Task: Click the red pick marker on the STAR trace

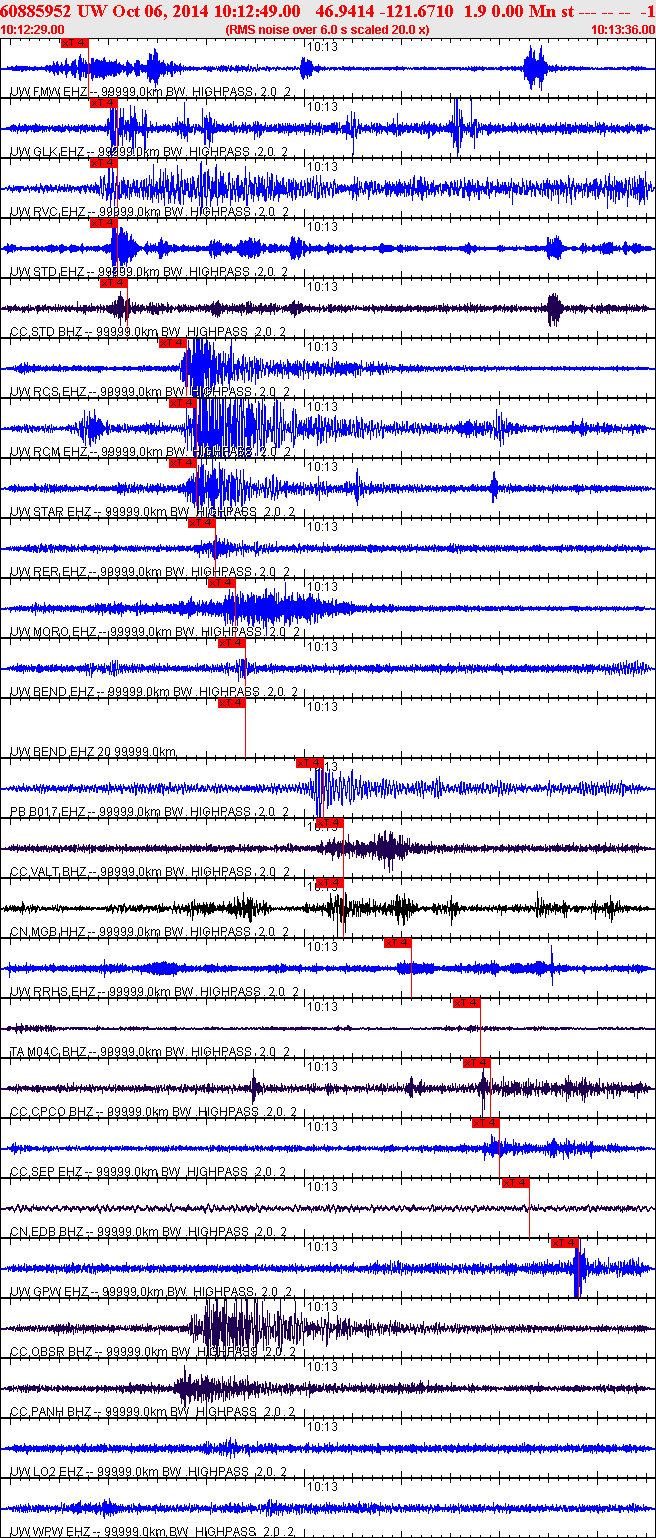Action: tap(182, 463)
